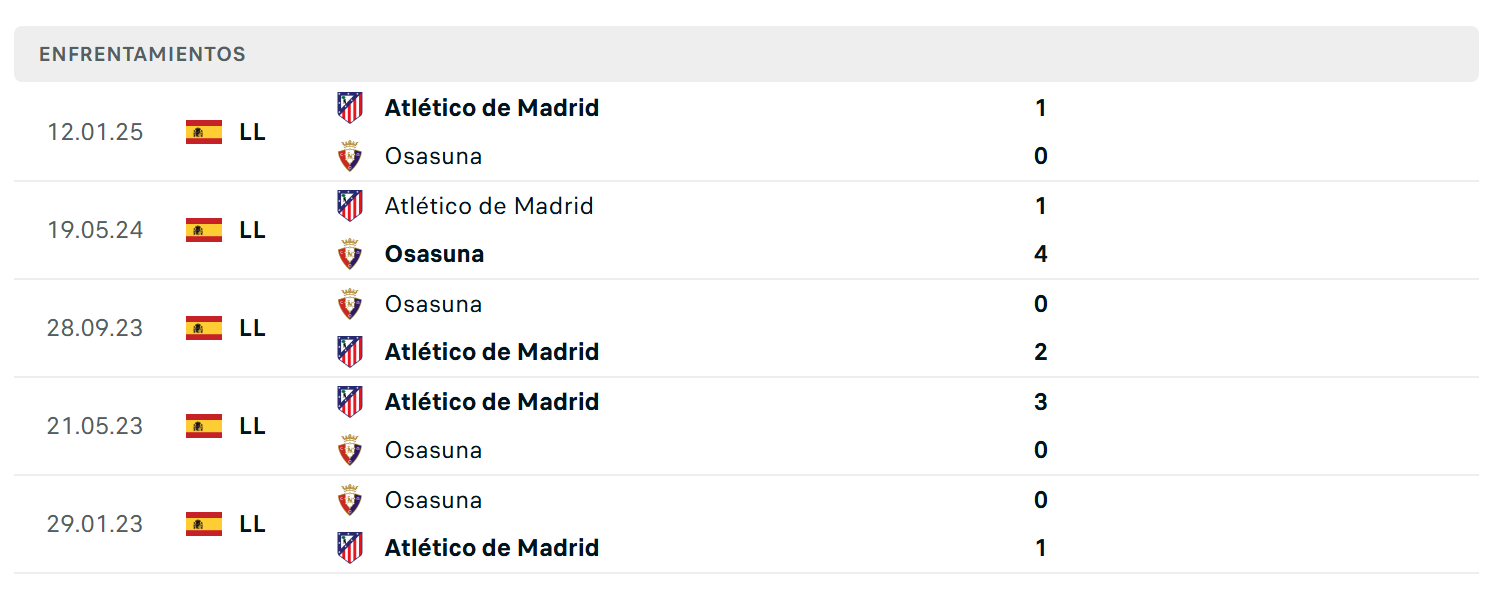Open Atlético de Madrid team in 12.01.25 match
Screen dimensions: 1496x591
pos(492,107)
